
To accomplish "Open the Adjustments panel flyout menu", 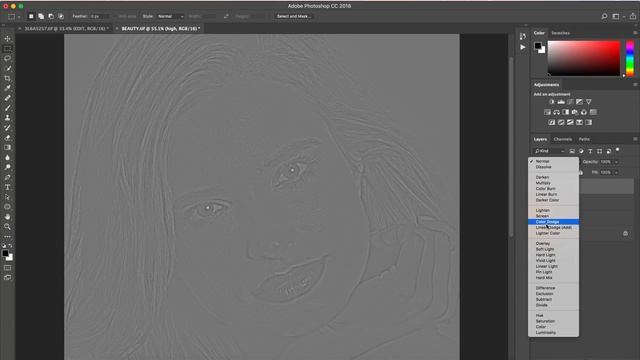I will 635,84.
